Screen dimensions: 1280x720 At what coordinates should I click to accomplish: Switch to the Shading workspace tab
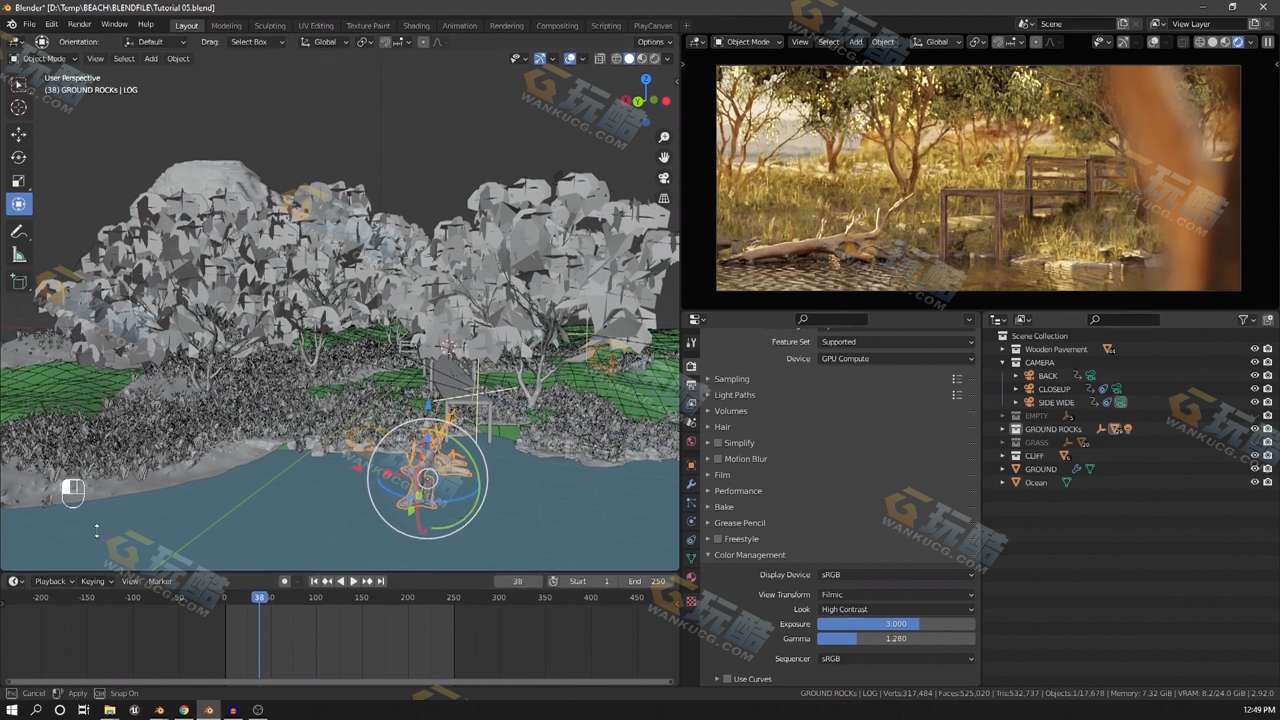(x=416, y=25)
